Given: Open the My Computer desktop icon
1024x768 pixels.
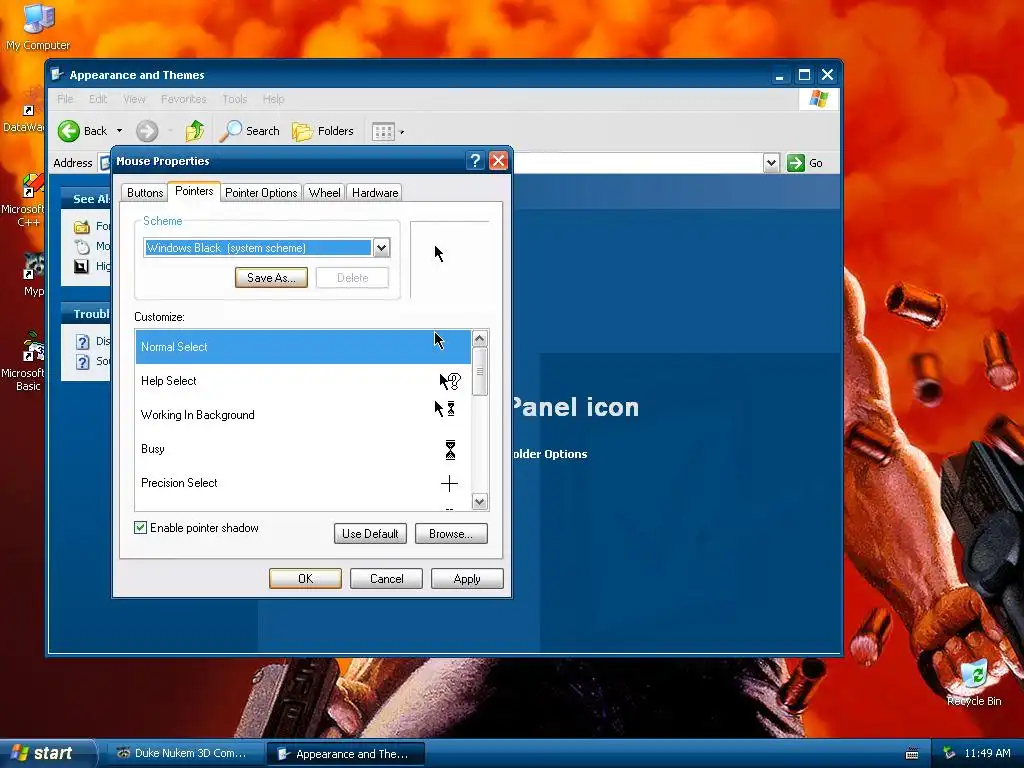Looking at the screenshot, I should pyautogui.click(x=38, y=26).
